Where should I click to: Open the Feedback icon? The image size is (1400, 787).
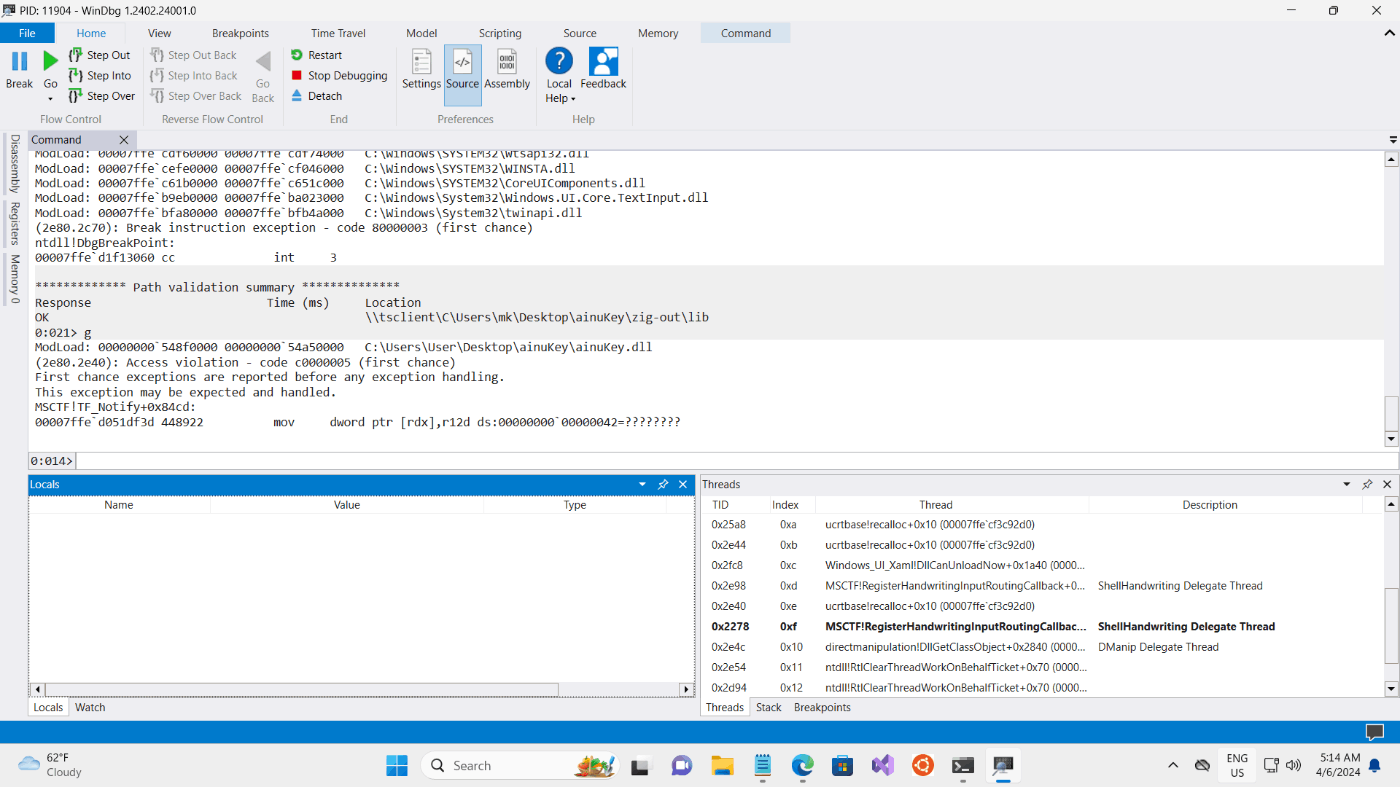click(x=603, y=62)
